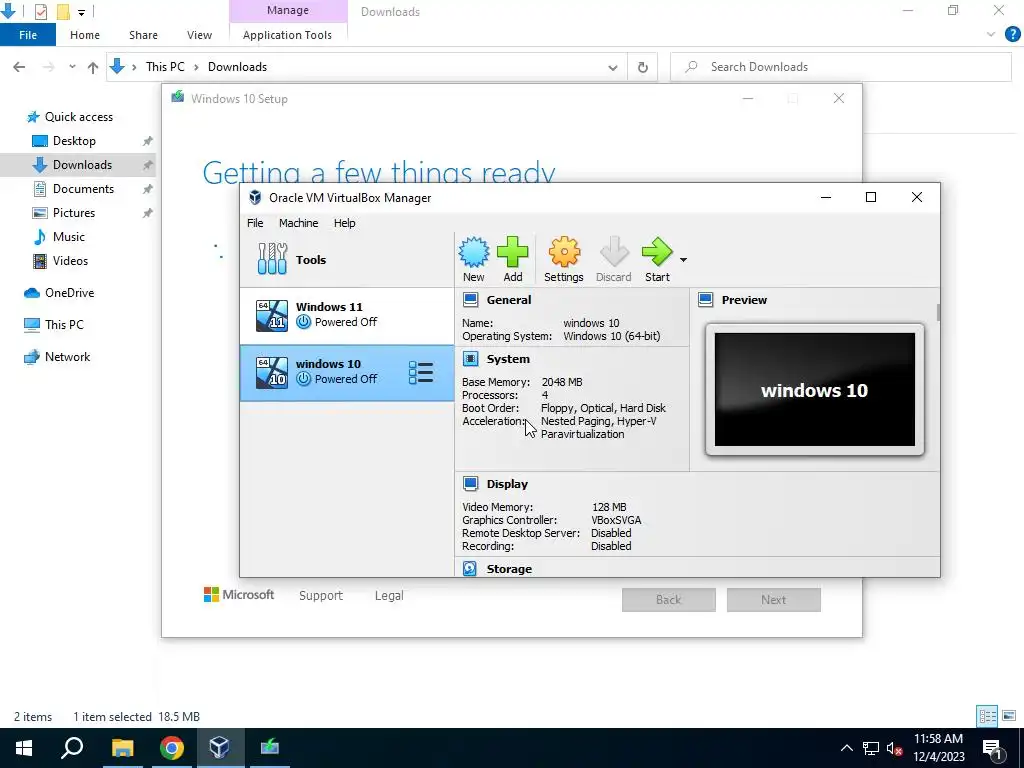Click the Windows Start button on taskbar

point(24,748)
